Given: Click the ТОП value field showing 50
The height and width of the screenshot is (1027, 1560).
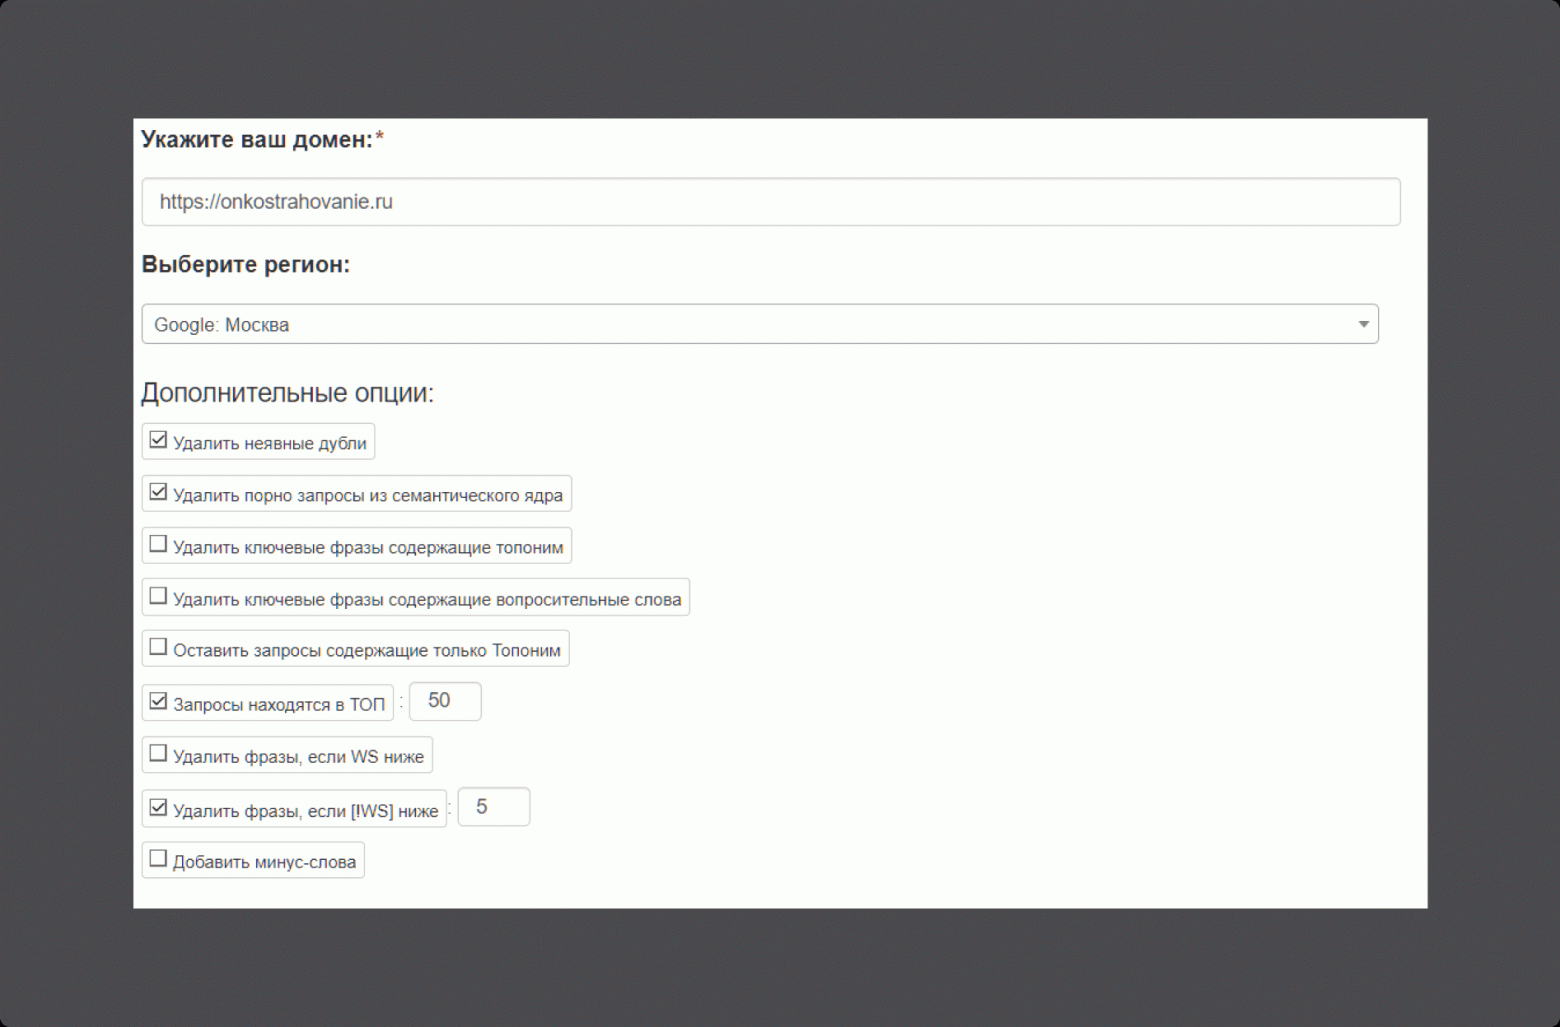Looking at the screenshot, I should click(445, 701).
